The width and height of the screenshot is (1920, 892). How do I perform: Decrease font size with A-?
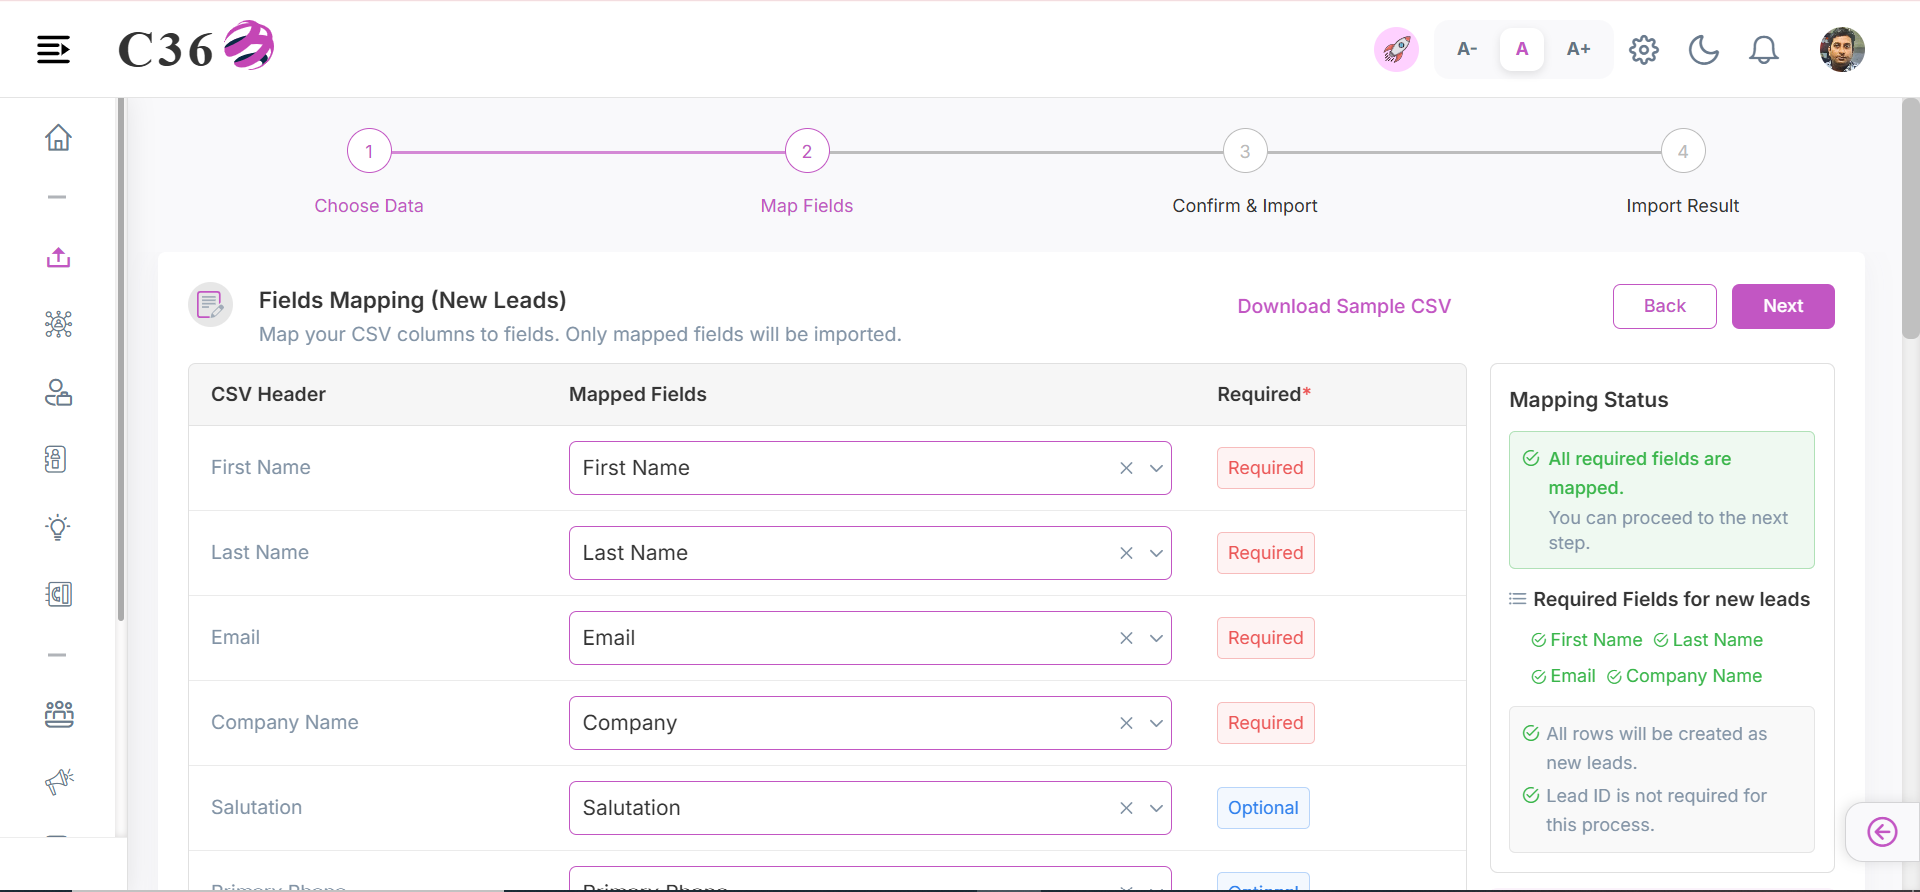pyautogui.click(x=1466, y=49)
